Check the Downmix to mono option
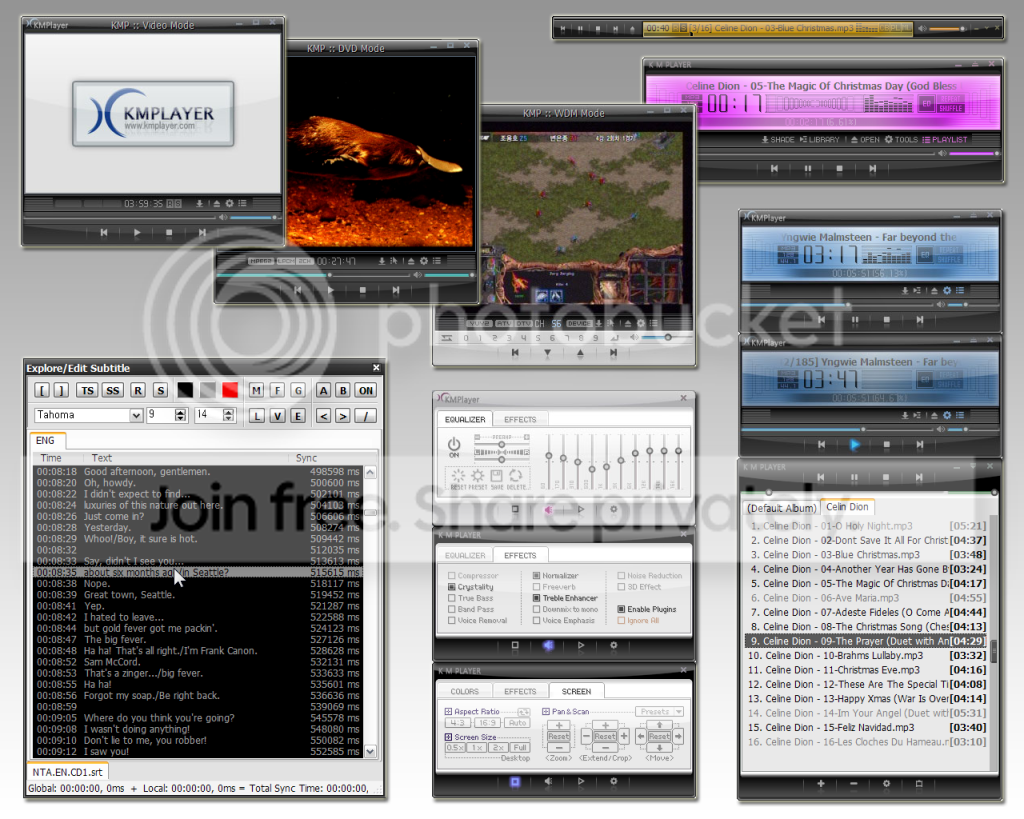 click(x=536, y=609)
